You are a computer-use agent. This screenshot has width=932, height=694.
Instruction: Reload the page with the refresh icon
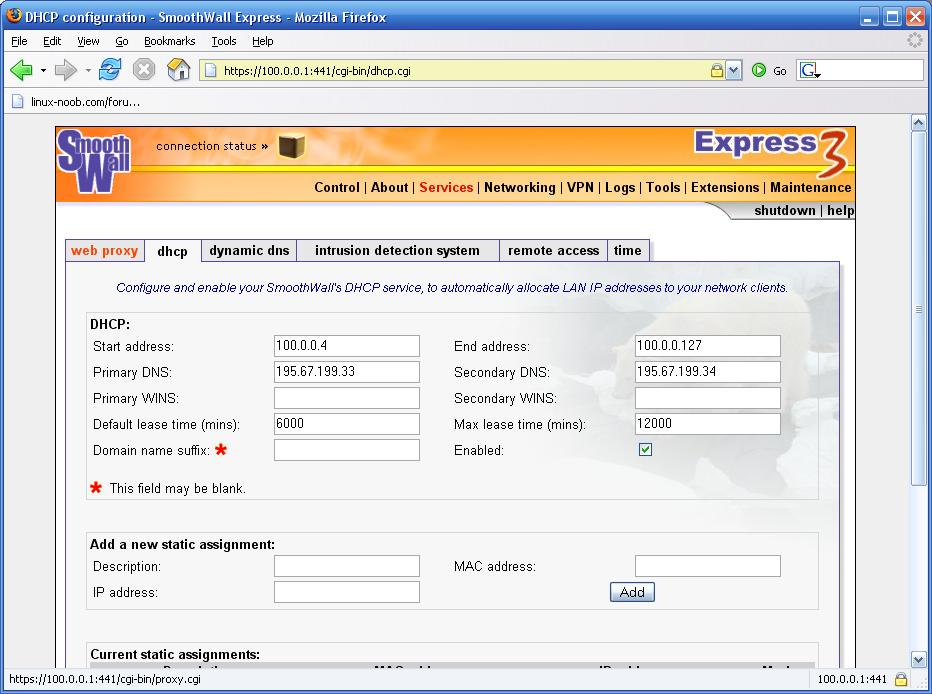coord(110,70)
